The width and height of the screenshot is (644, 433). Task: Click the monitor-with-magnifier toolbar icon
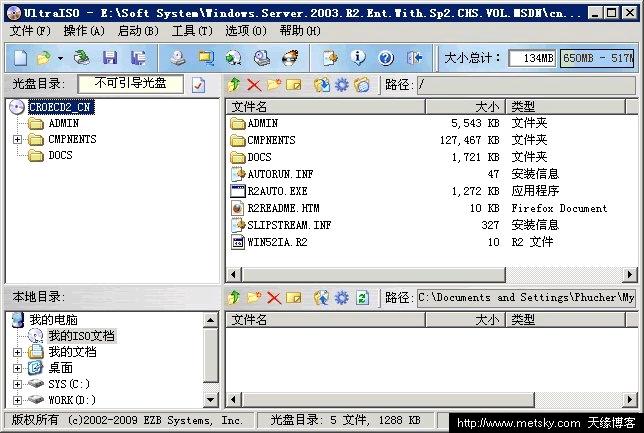pyautogui.click(x=206, y=58)
